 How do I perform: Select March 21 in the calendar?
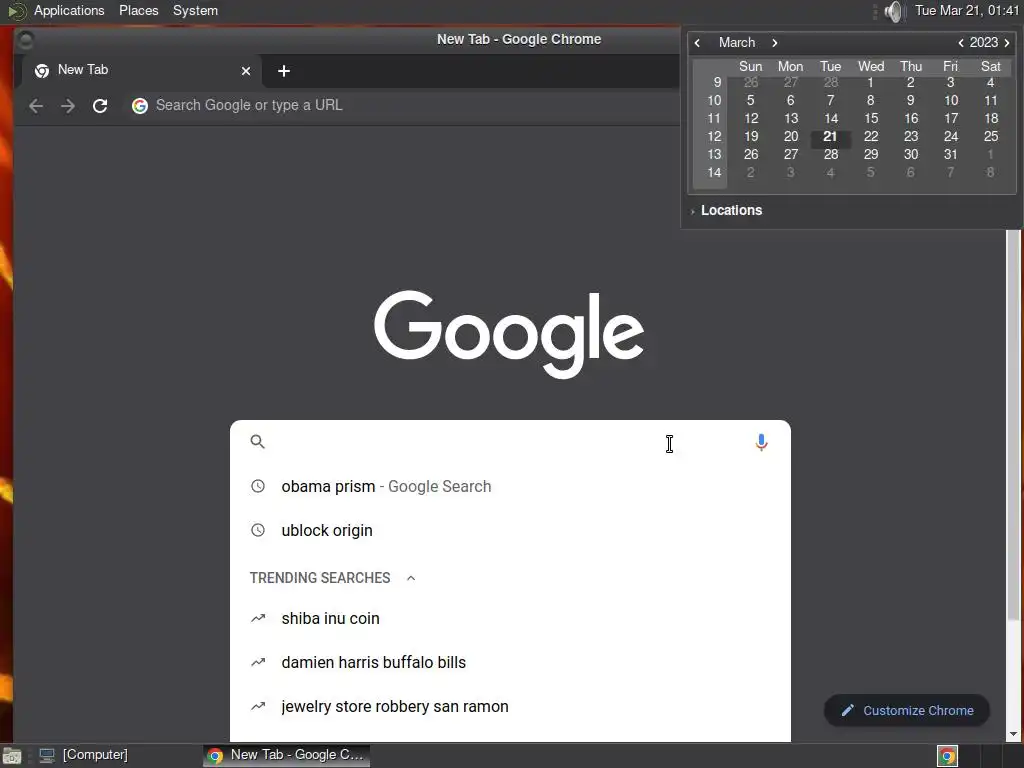point(830,136)
